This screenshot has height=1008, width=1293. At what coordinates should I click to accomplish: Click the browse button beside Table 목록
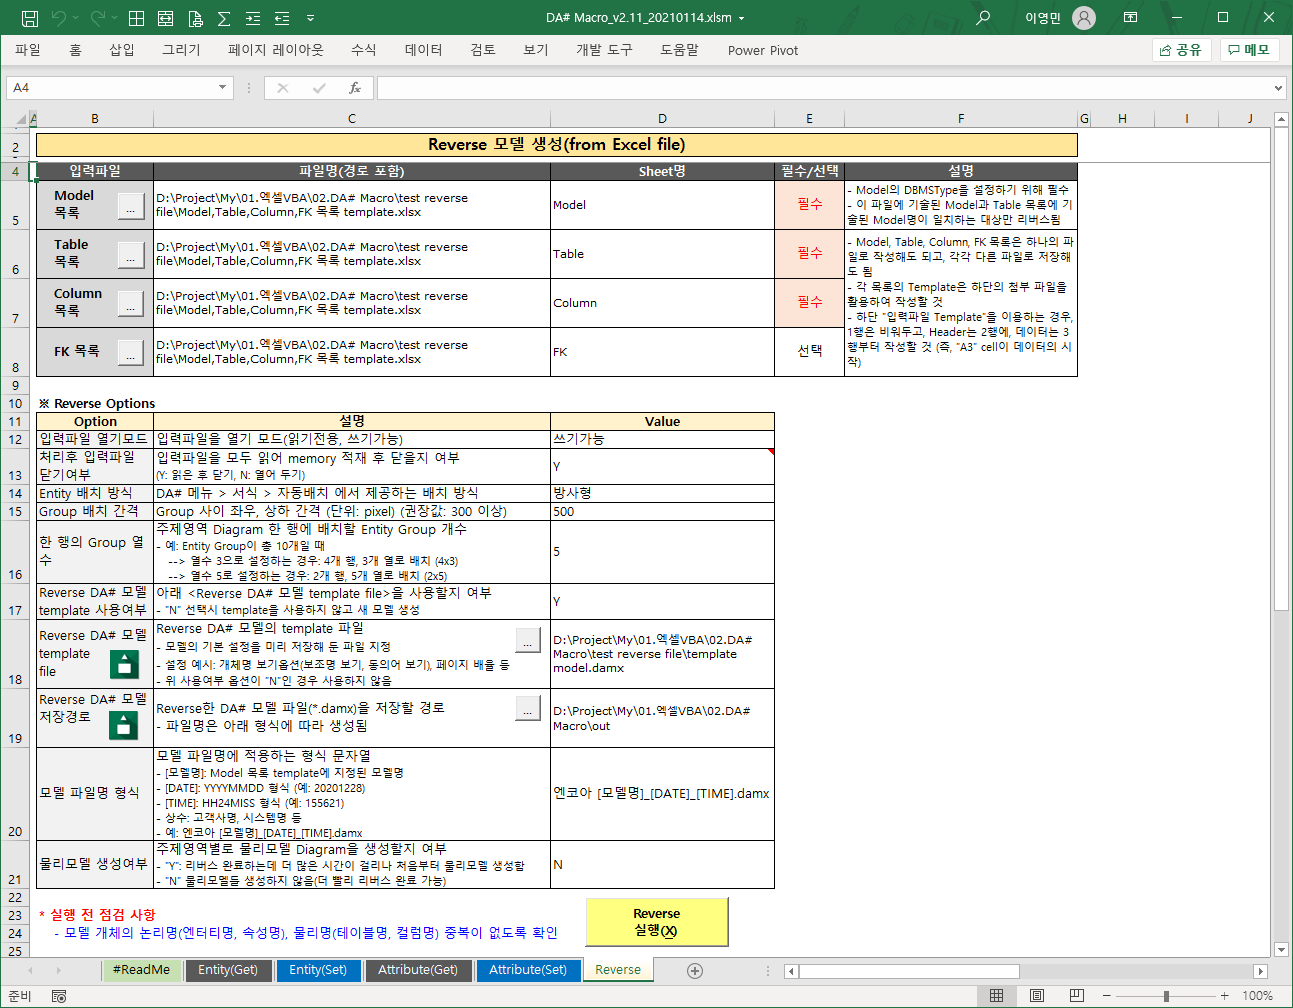131,255
